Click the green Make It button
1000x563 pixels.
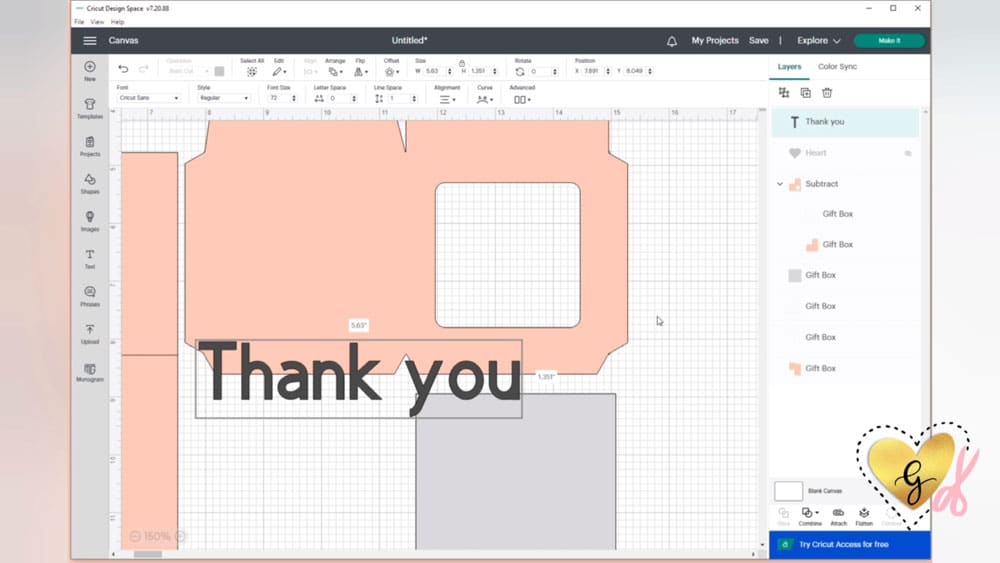[888, 41]
